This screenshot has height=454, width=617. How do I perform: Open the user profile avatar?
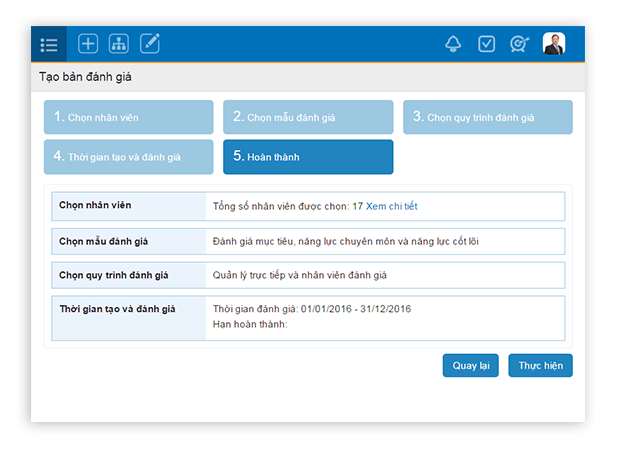(553, 43)
